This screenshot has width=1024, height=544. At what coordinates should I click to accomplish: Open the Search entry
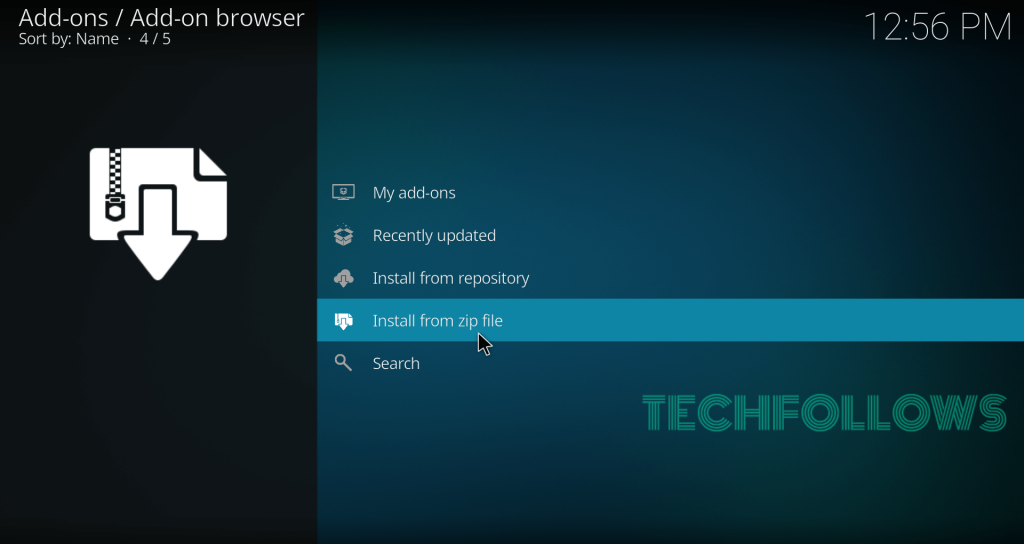click(670, 363)
